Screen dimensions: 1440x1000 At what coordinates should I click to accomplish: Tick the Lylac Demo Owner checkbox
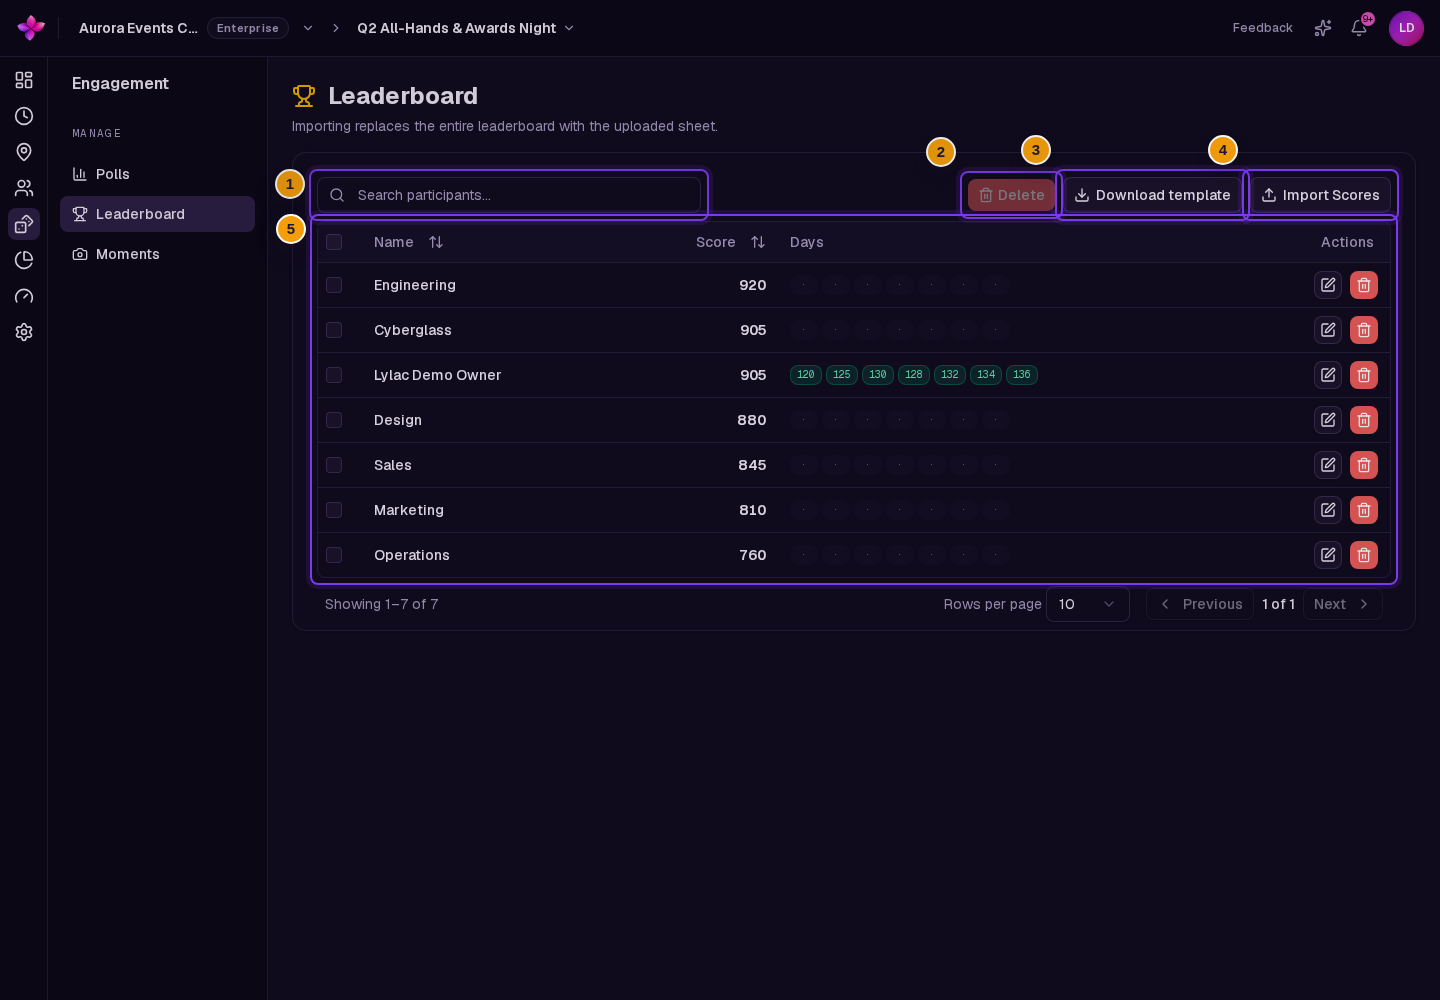coord(334,375)
